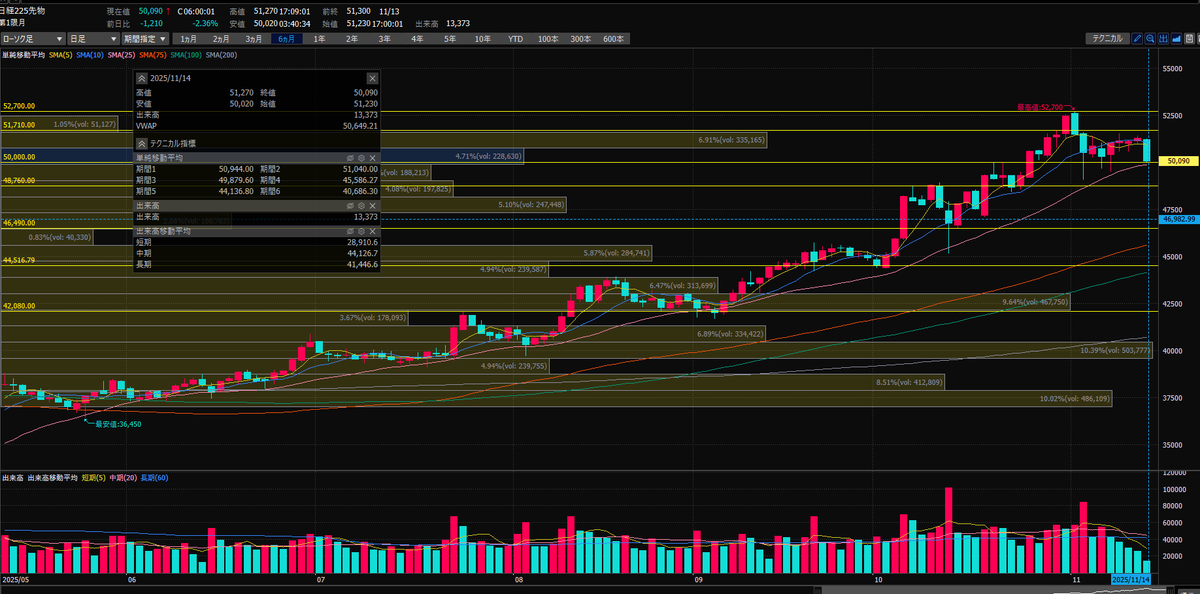Viewport: 1200px width, 594px height.
Task: Click the 50,090 current price axis tag
Action: coord(1177,159)
